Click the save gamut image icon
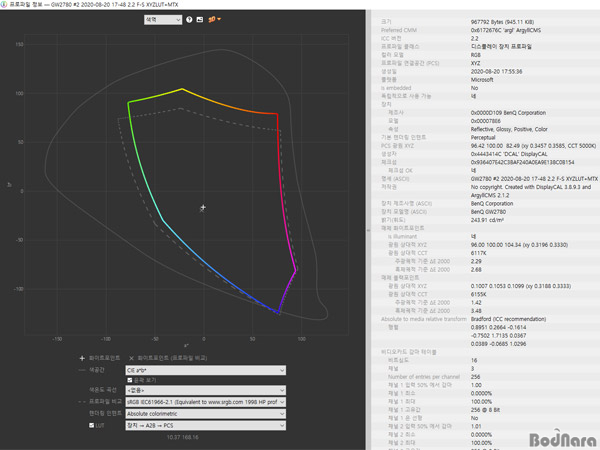 (200, 20)
